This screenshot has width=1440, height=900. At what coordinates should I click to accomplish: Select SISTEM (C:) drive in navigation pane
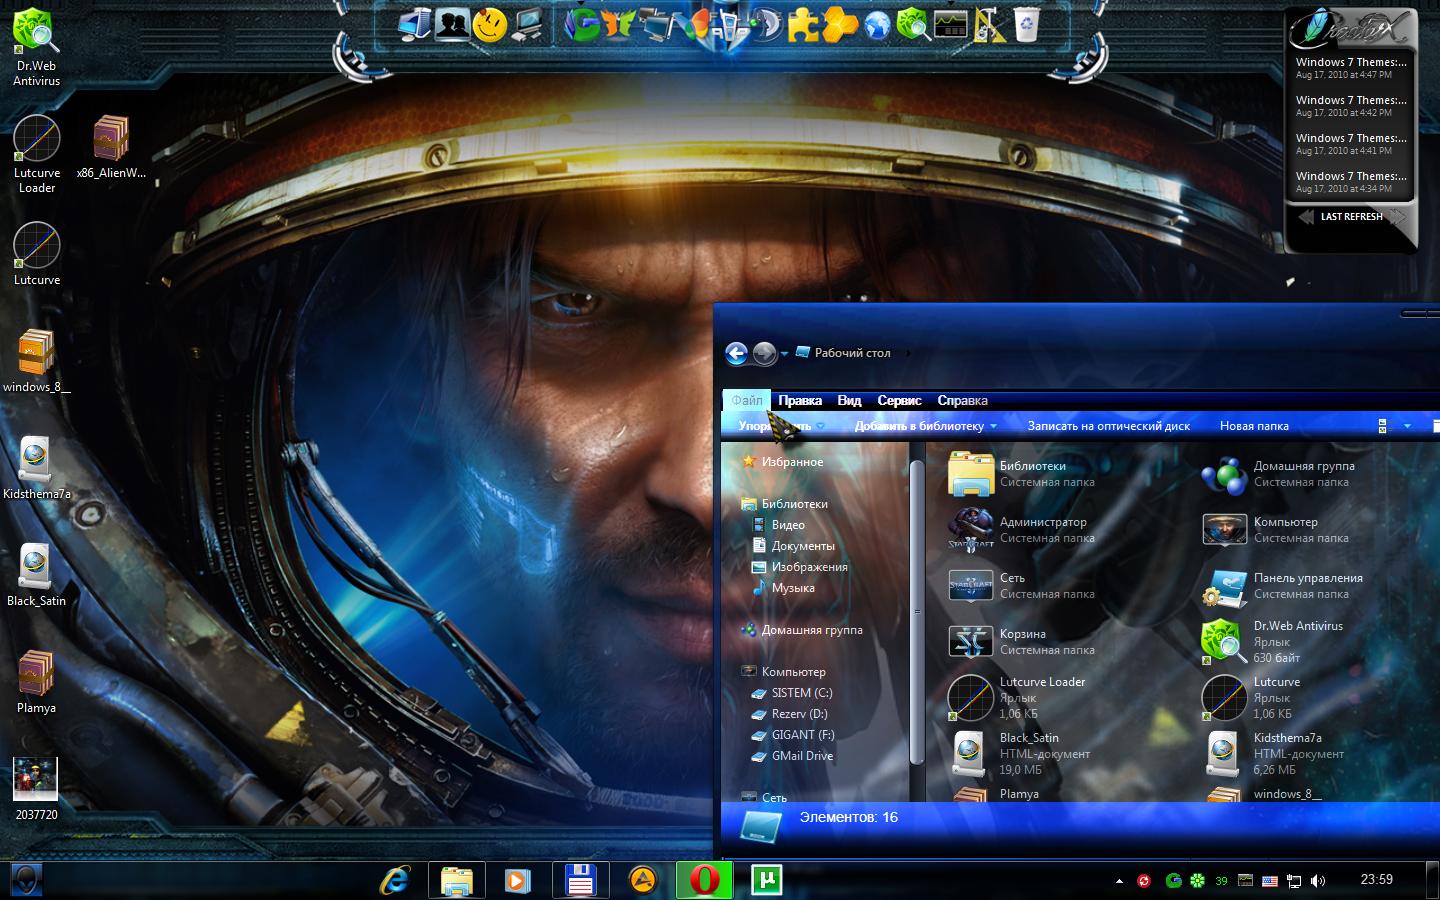[x=792, y=693]
